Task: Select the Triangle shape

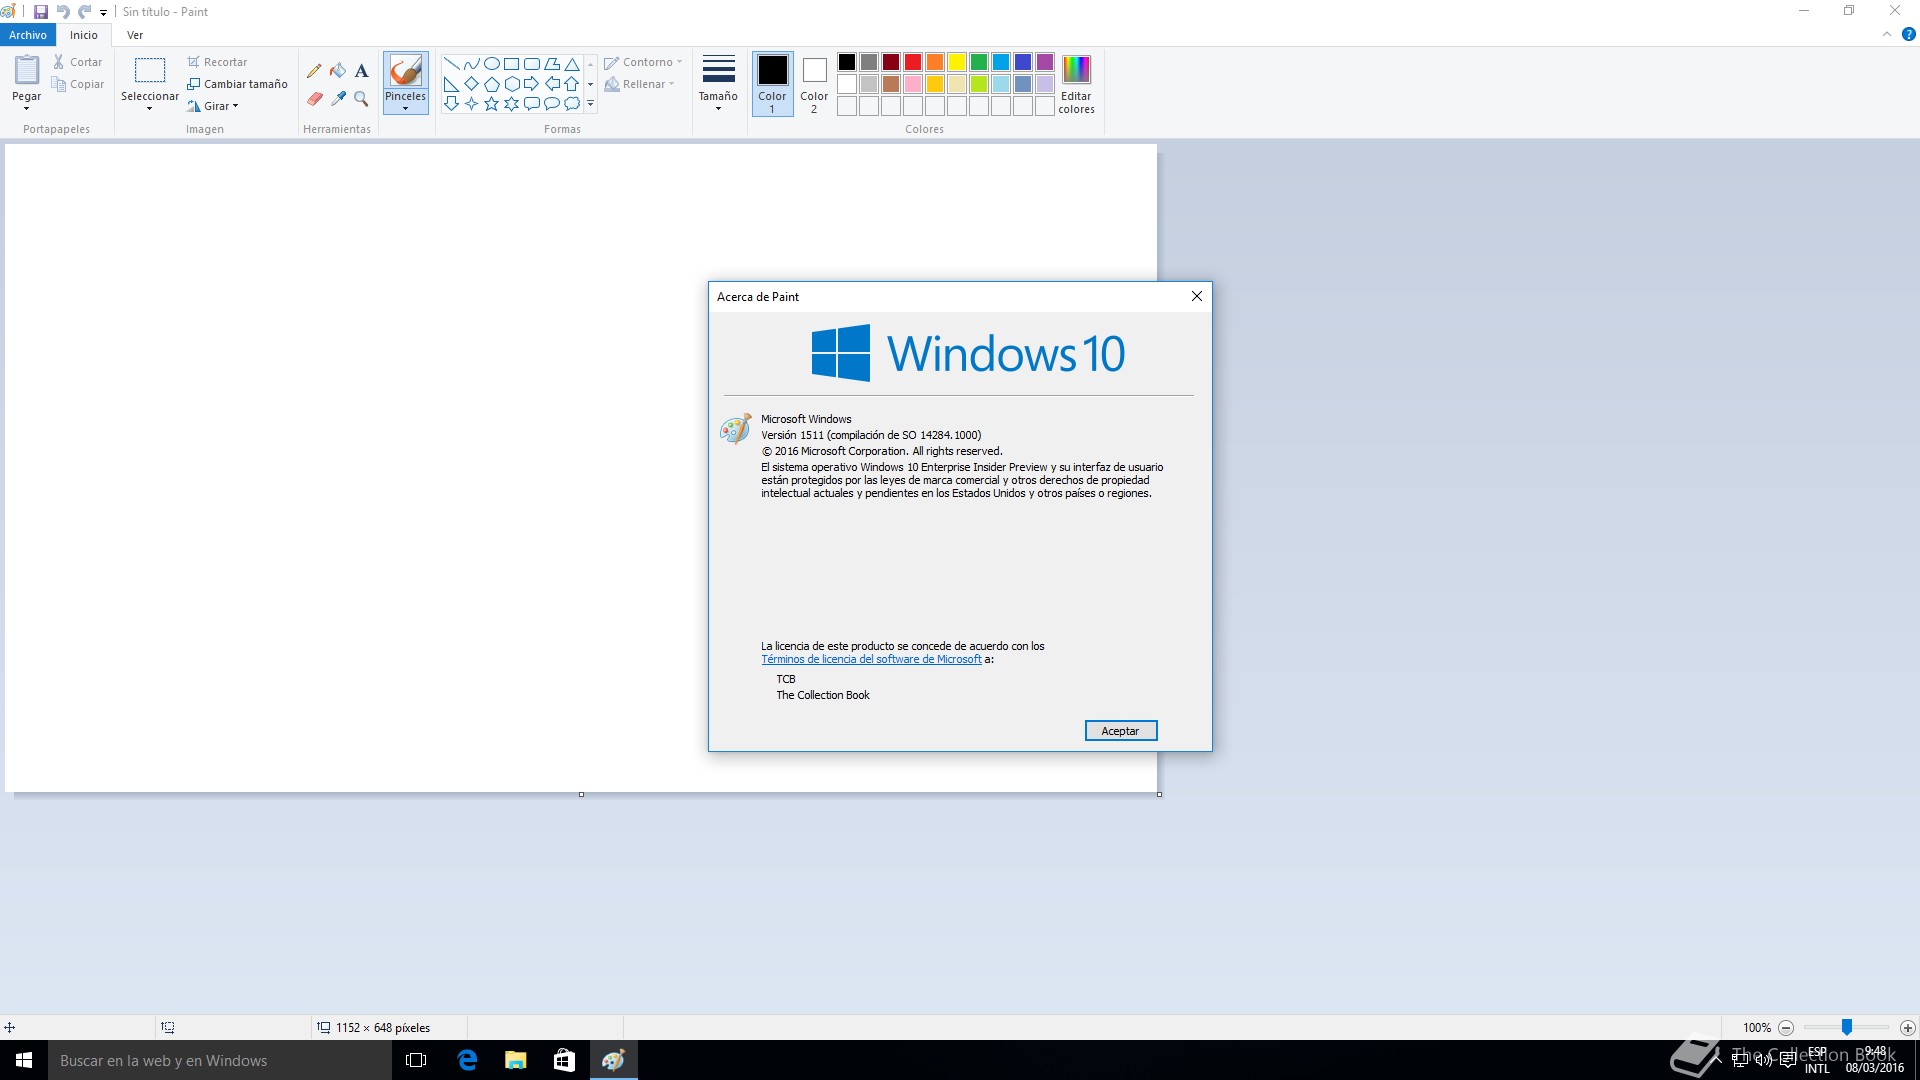Action: click(572, 64)
